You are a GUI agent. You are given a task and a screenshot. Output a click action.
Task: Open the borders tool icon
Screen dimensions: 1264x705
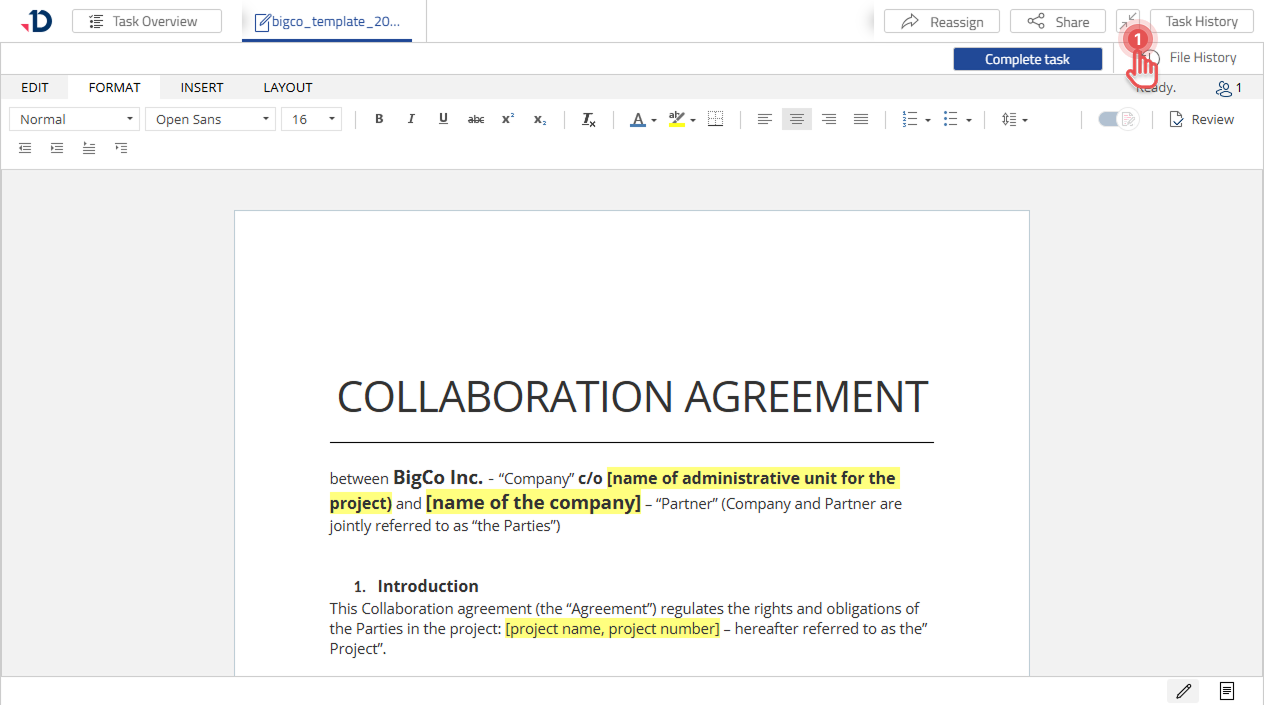(x=716, y=119)
